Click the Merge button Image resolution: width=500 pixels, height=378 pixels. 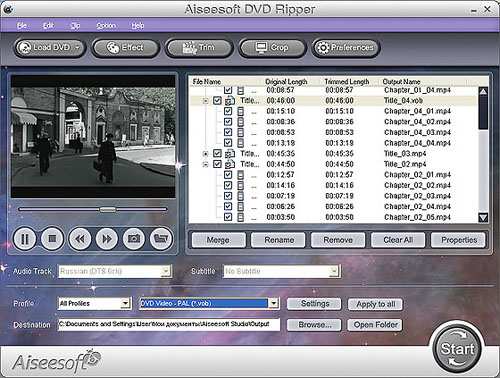pos(218,240)
